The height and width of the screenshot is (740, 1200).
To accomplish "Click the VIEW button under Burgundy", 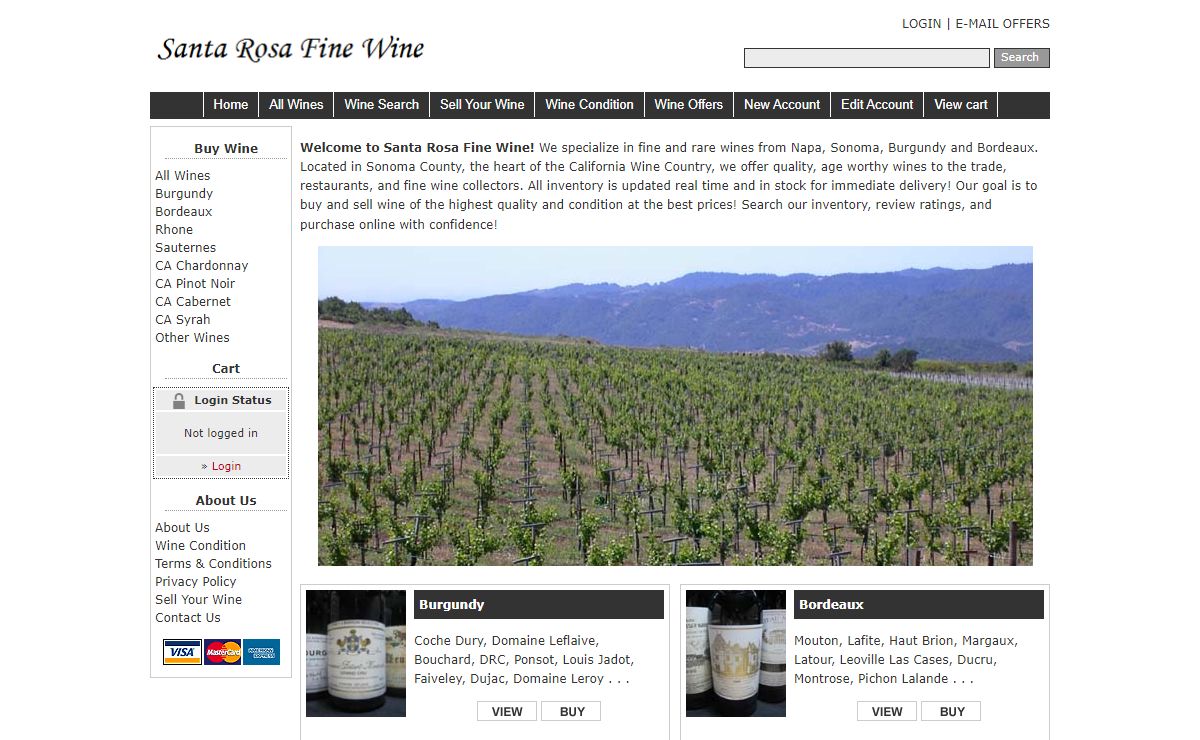I will coord(507,712).
